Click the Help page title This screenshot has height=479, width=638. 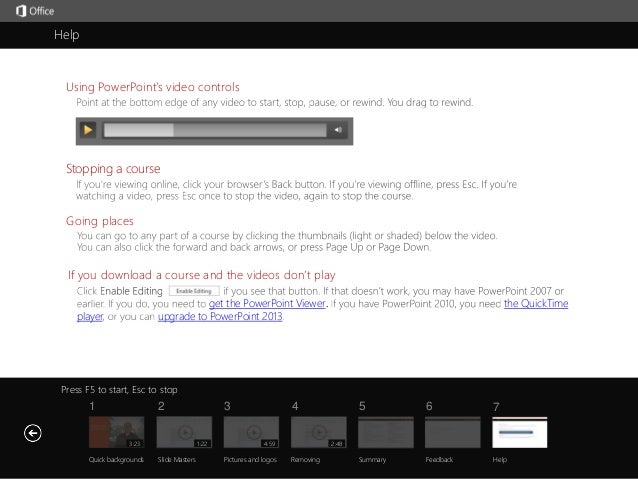(x=66, y=35)
